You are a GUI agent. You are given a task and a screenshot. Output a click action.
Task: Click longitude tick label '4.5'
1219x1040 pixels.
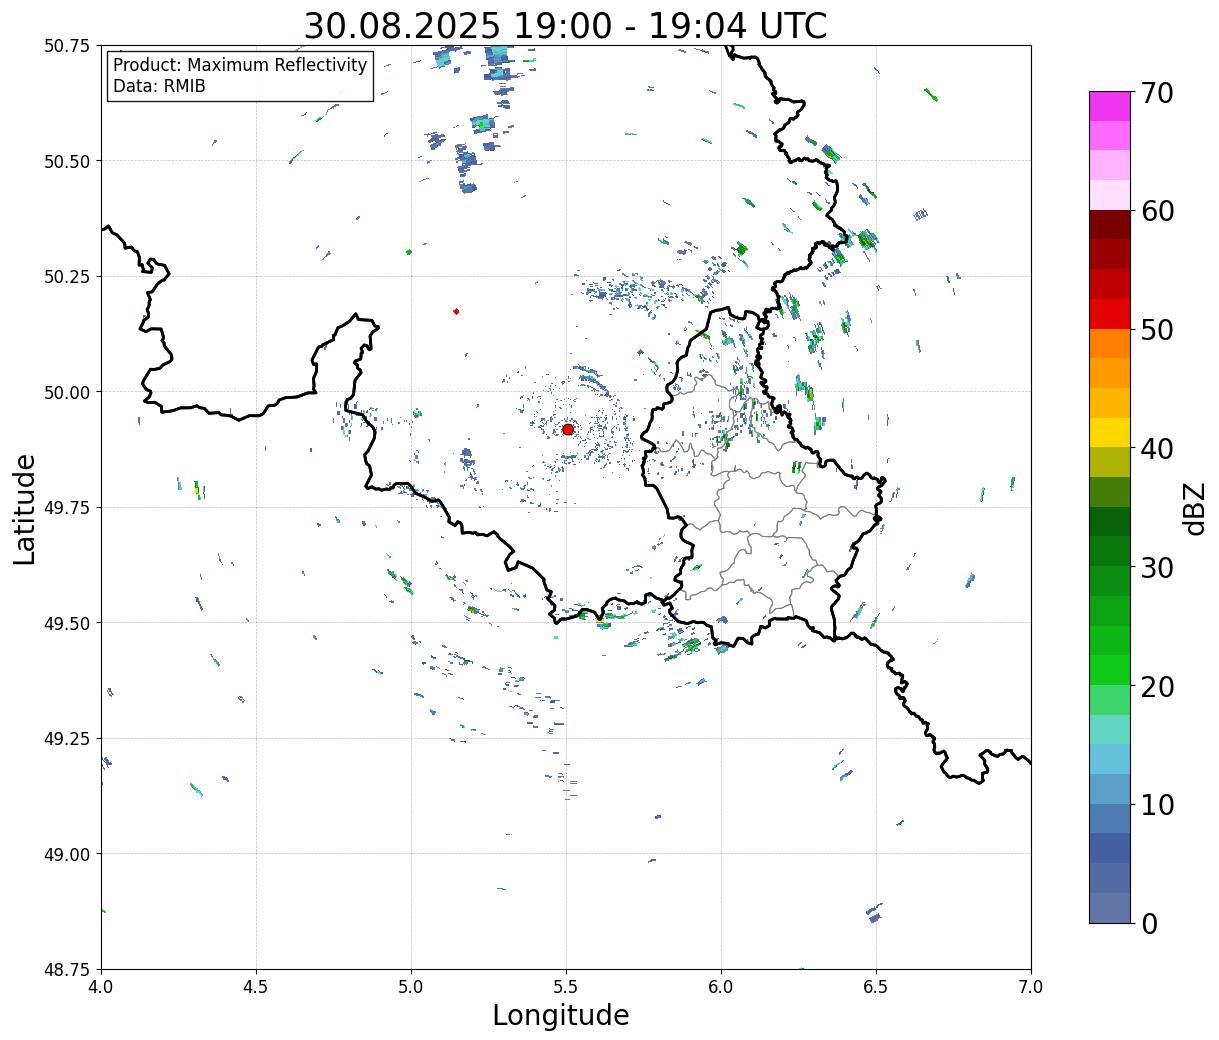pos(256,986)
